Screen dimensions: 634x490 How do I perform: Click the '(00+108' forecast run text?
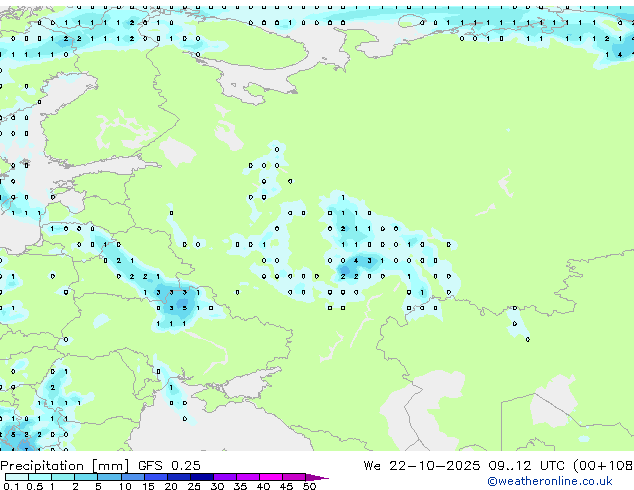603,465
